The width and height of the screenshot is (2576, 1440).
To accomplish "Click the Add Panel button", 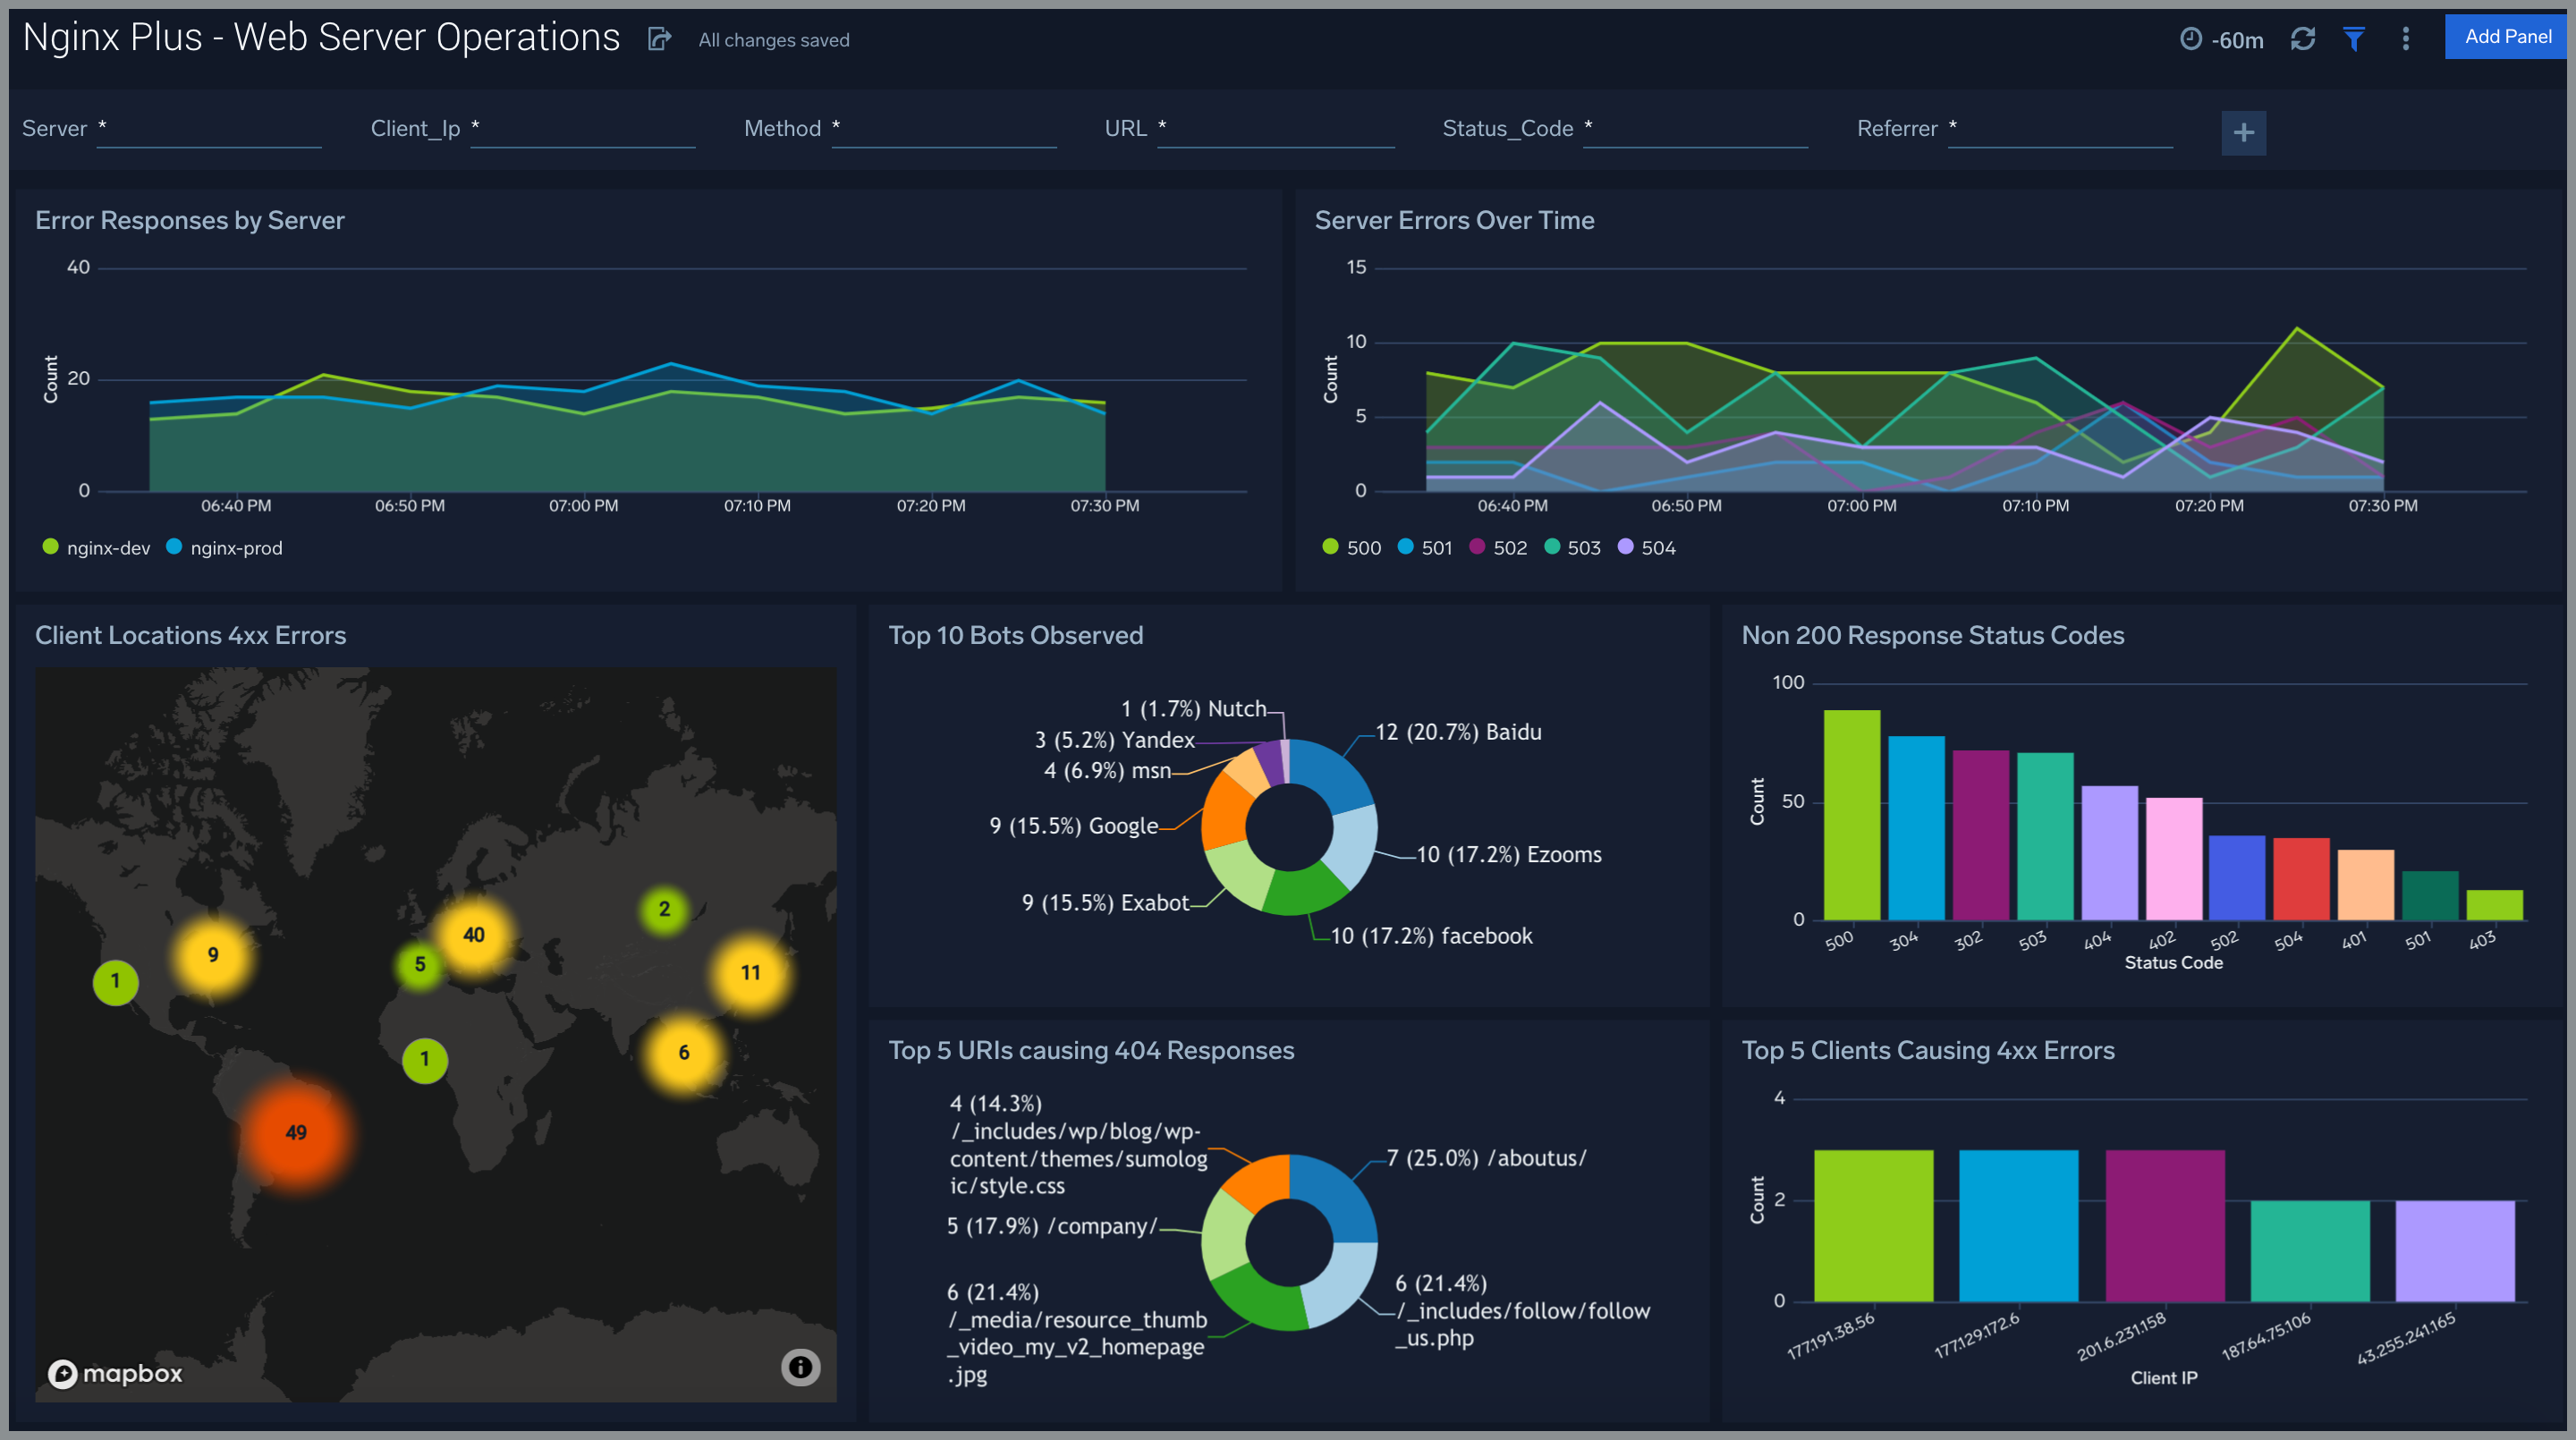I will coord(2507,37).
